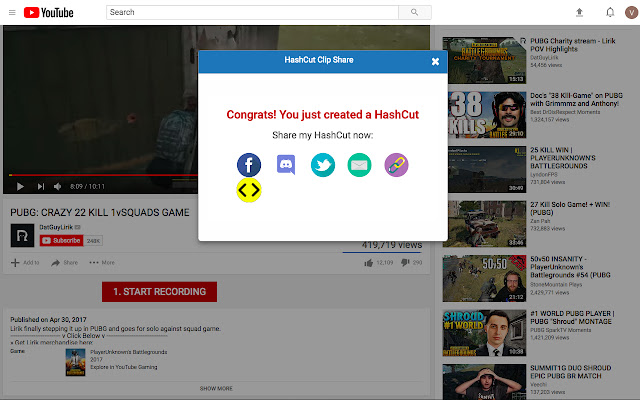Open PlayerUnknown's Battlegrounds game link
640x400 pixels.
[x=129, y=352]
